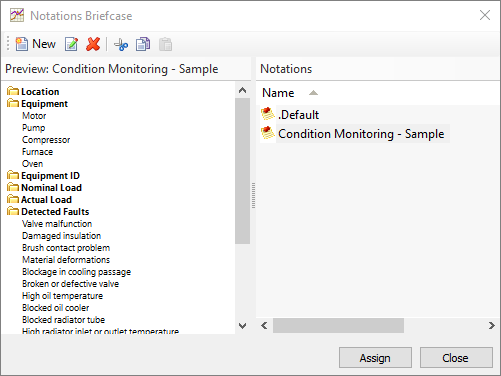The height and width of the screenshot is (376, 501).
Task: Click the preview vertical scrollbar thumb
Action: click(243, 171)
